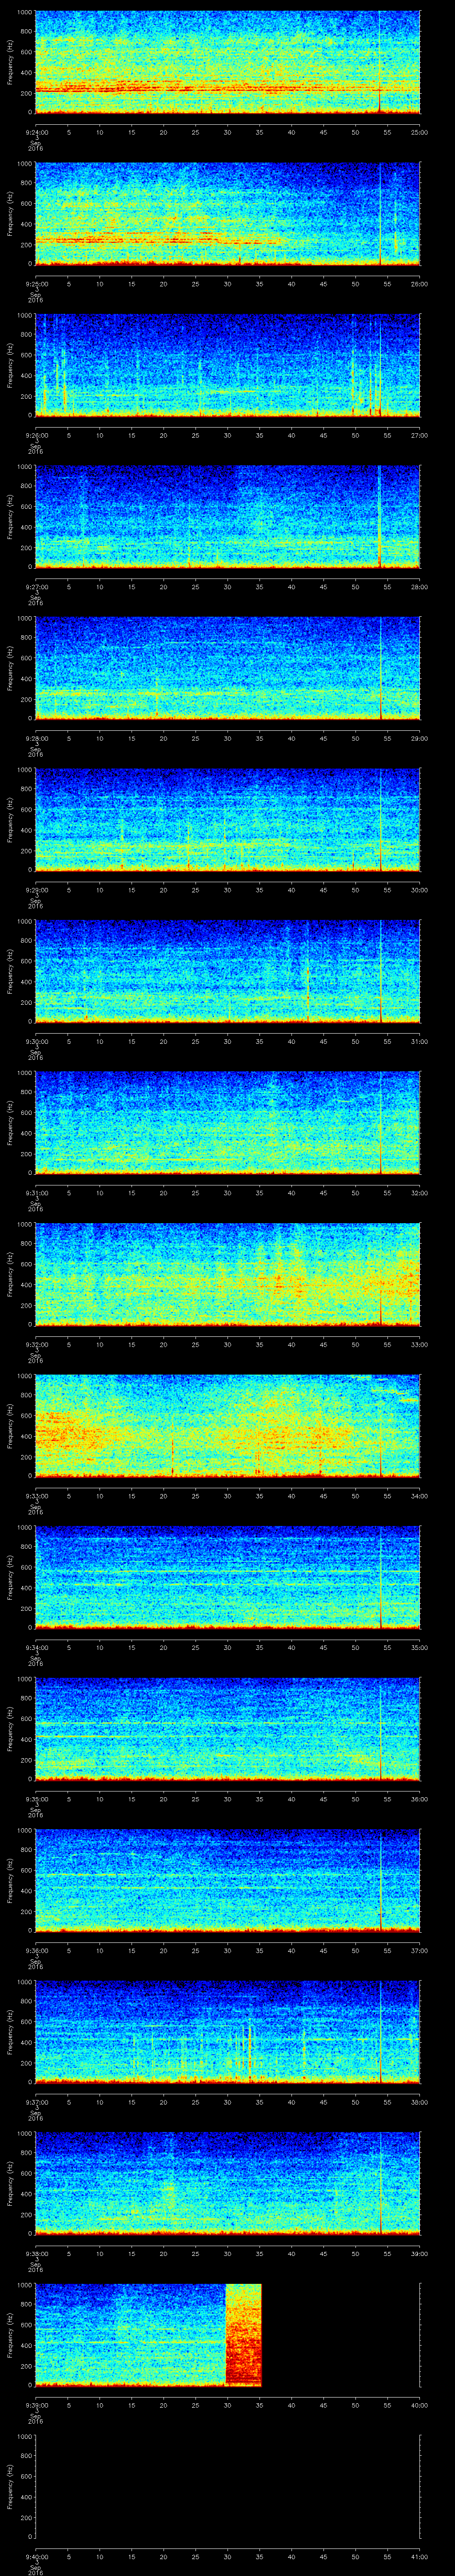Viewport: 455px width, 2576px height.
Task: Select the 9:26:00 start time label
Action: pos(36,435)
